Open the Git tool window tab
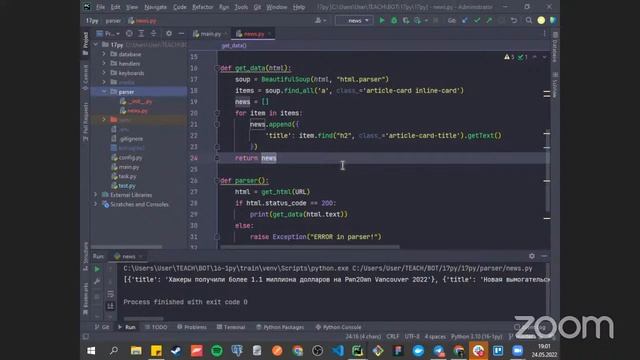 pos(102,327)
